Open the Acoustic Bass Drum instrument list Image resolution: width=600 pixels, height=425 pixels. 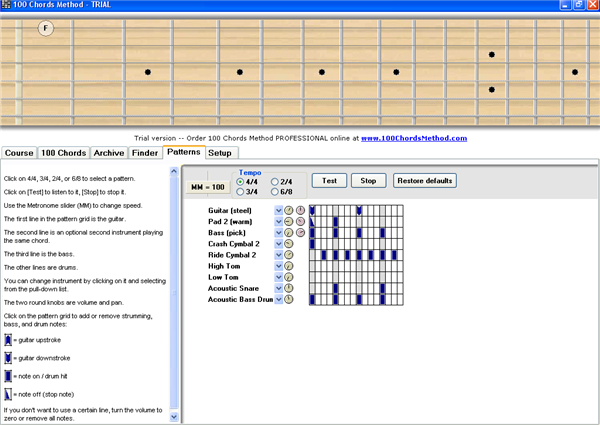[278, 298]
